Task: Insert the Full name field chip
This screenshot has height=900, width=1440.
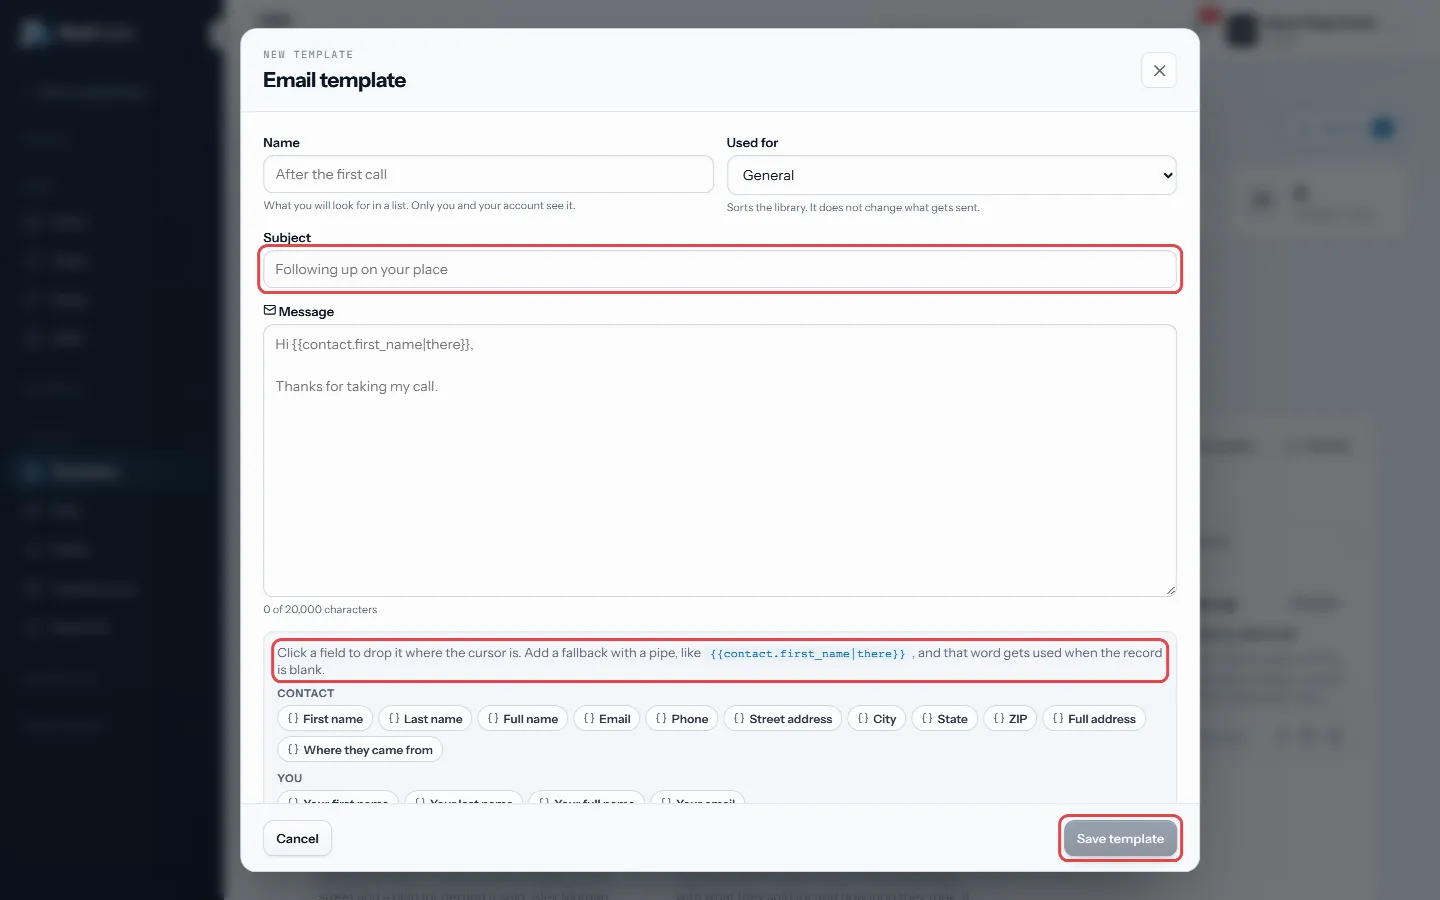Action: click(523, 719)
